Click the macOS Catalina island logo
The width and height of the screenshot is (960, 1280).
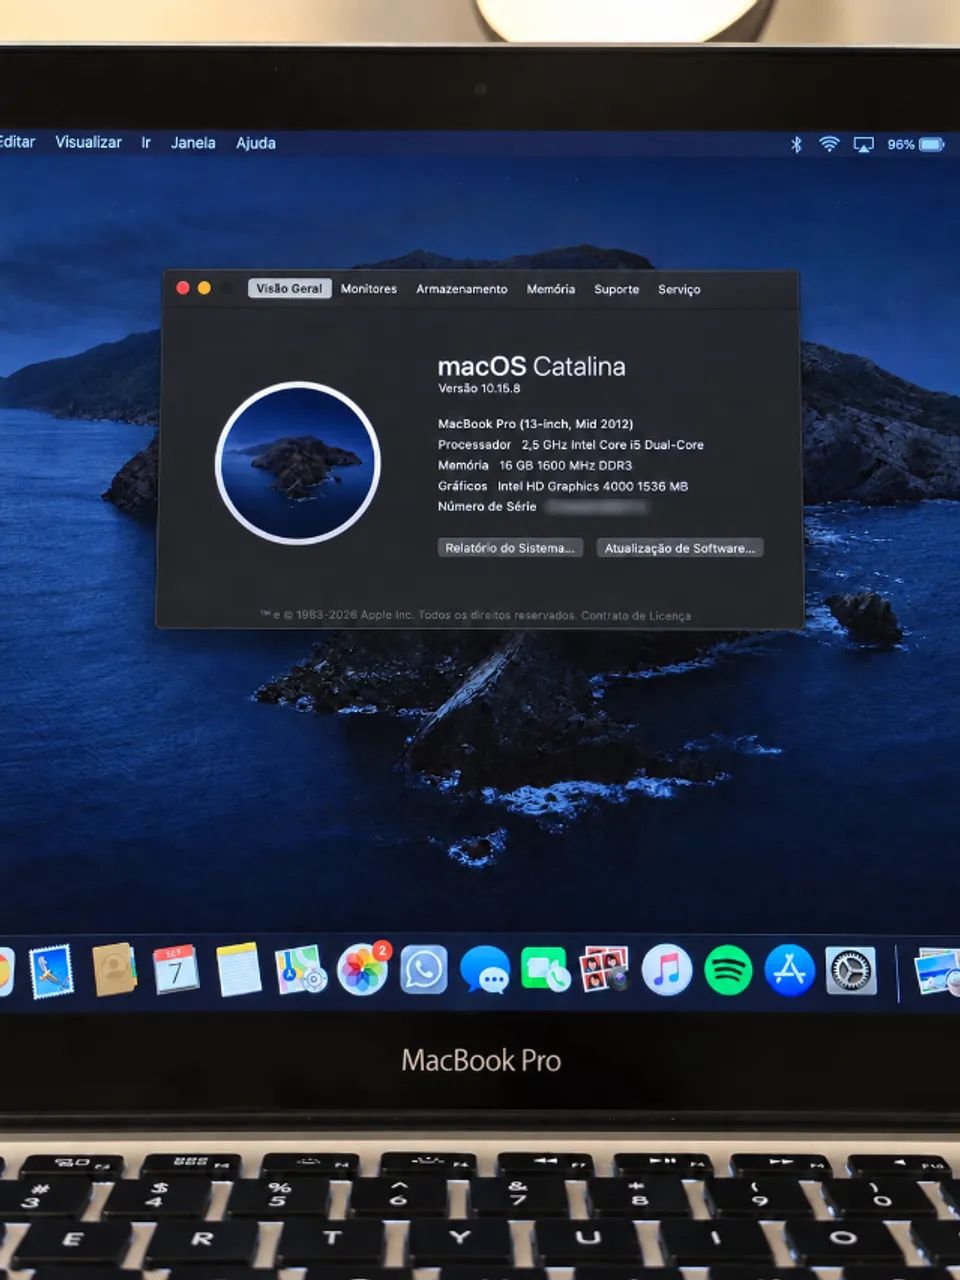coord(298,463)
